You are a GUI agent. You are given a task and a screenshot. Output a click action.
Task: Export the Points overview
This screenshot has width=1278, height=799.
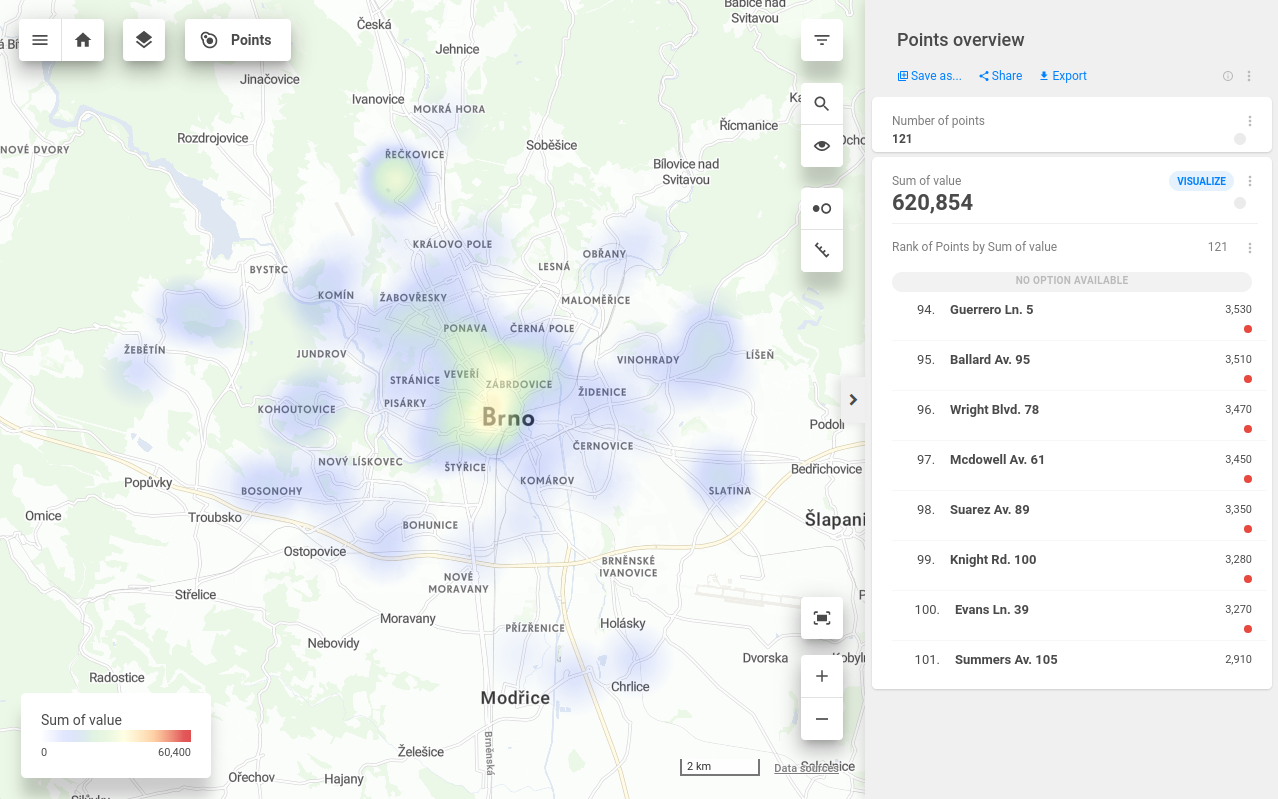coord(1062,76)
